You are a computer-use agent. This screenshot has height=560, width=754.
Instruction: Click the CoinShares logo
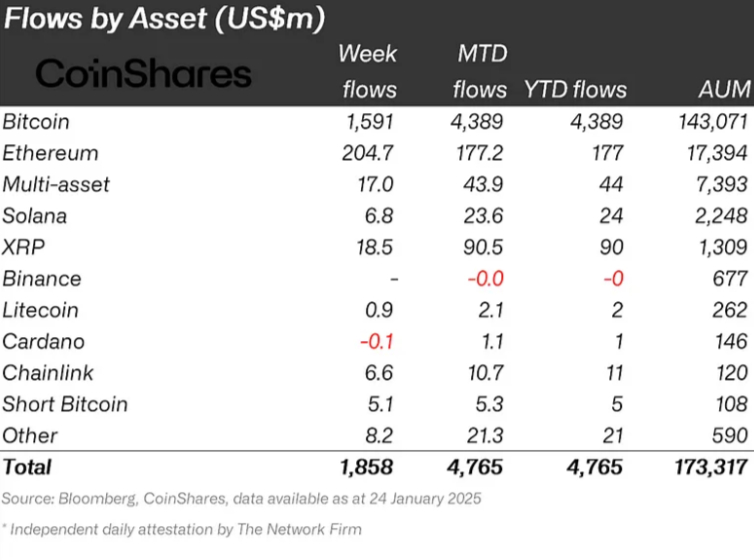pos(144,73)
